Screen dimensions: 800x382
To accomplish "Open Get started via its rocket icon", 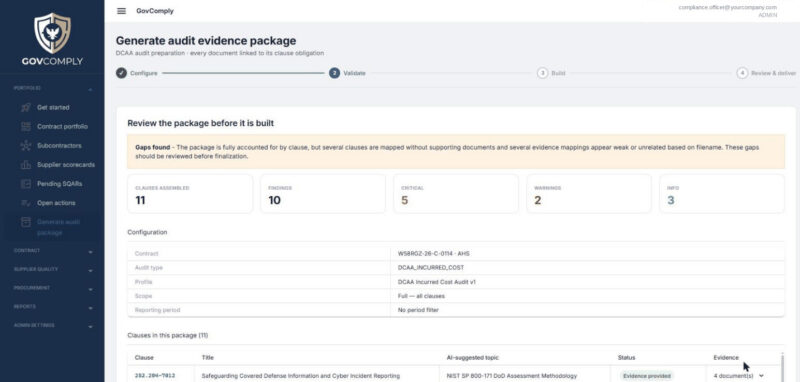I will (x=26, y=108).
